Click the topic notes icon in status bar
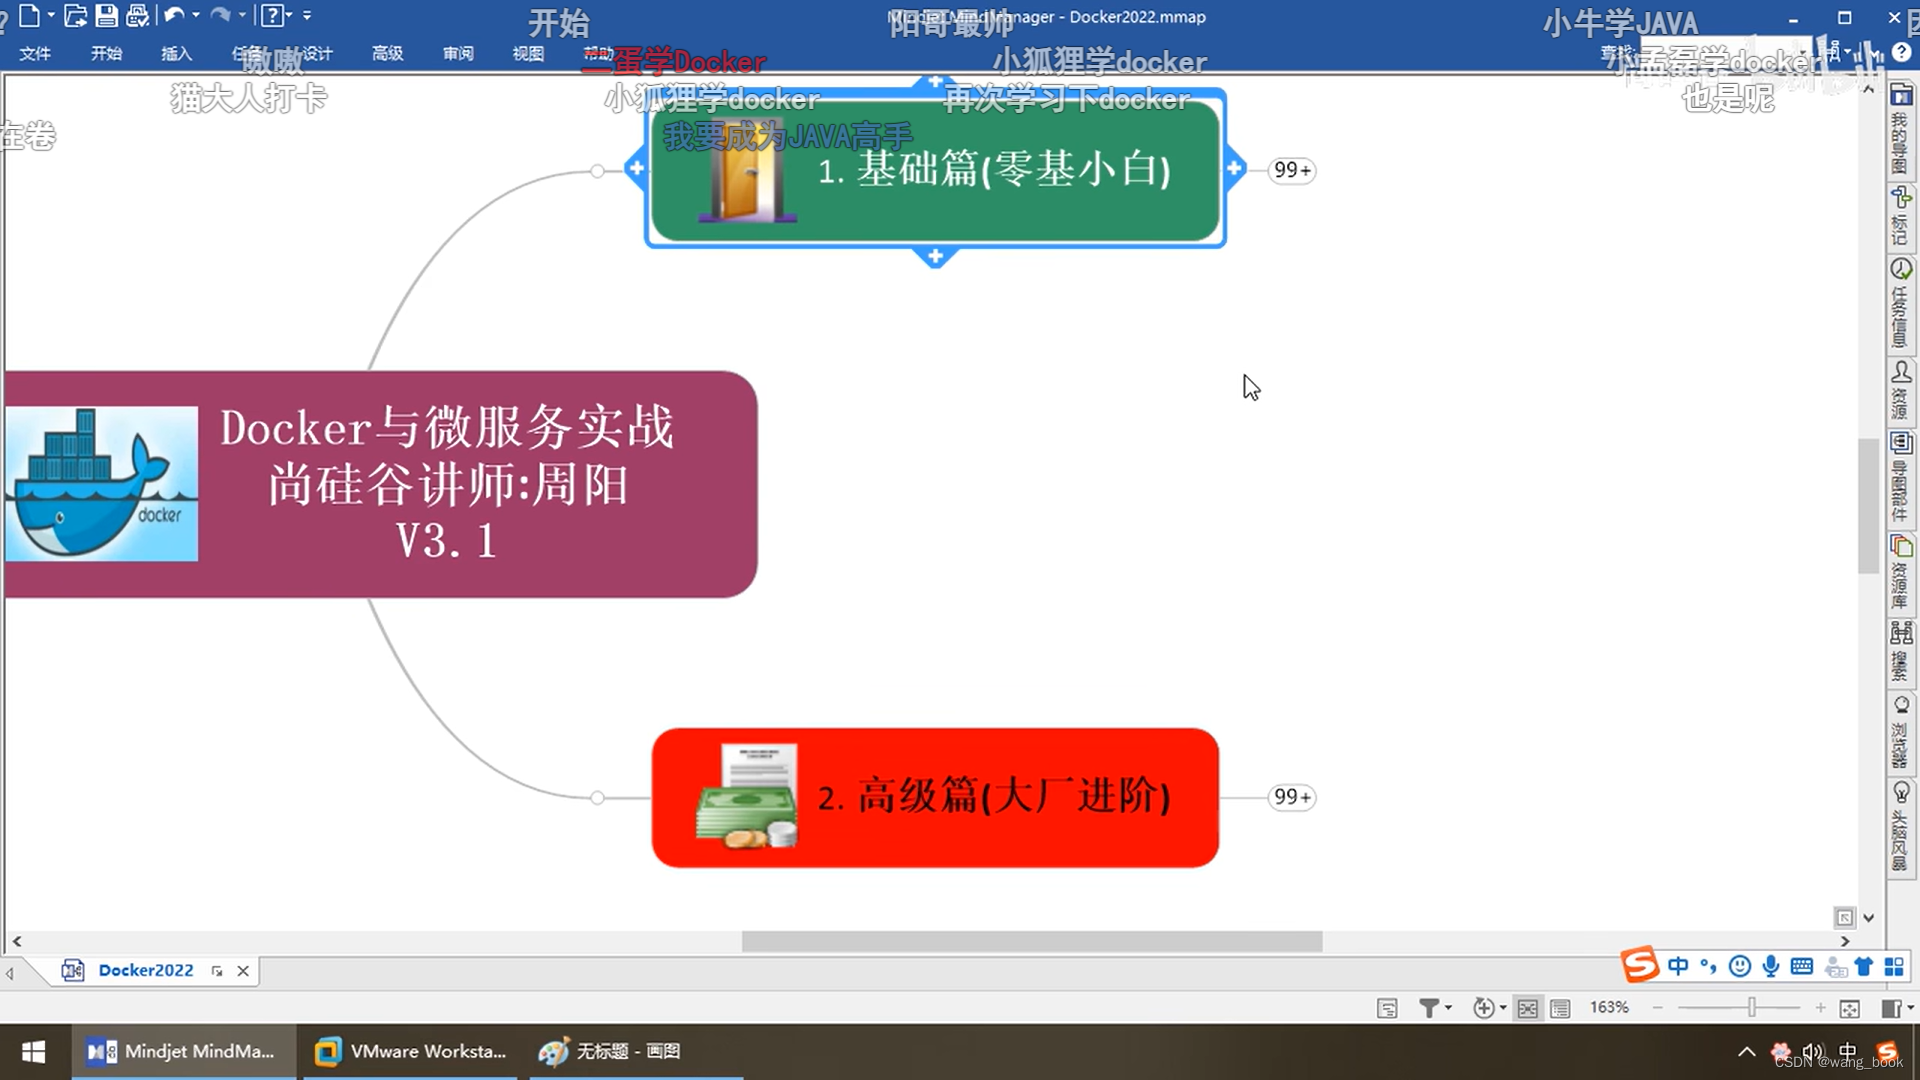This screenshot has height=1080, width=1920. (x=1387, y=1008)
